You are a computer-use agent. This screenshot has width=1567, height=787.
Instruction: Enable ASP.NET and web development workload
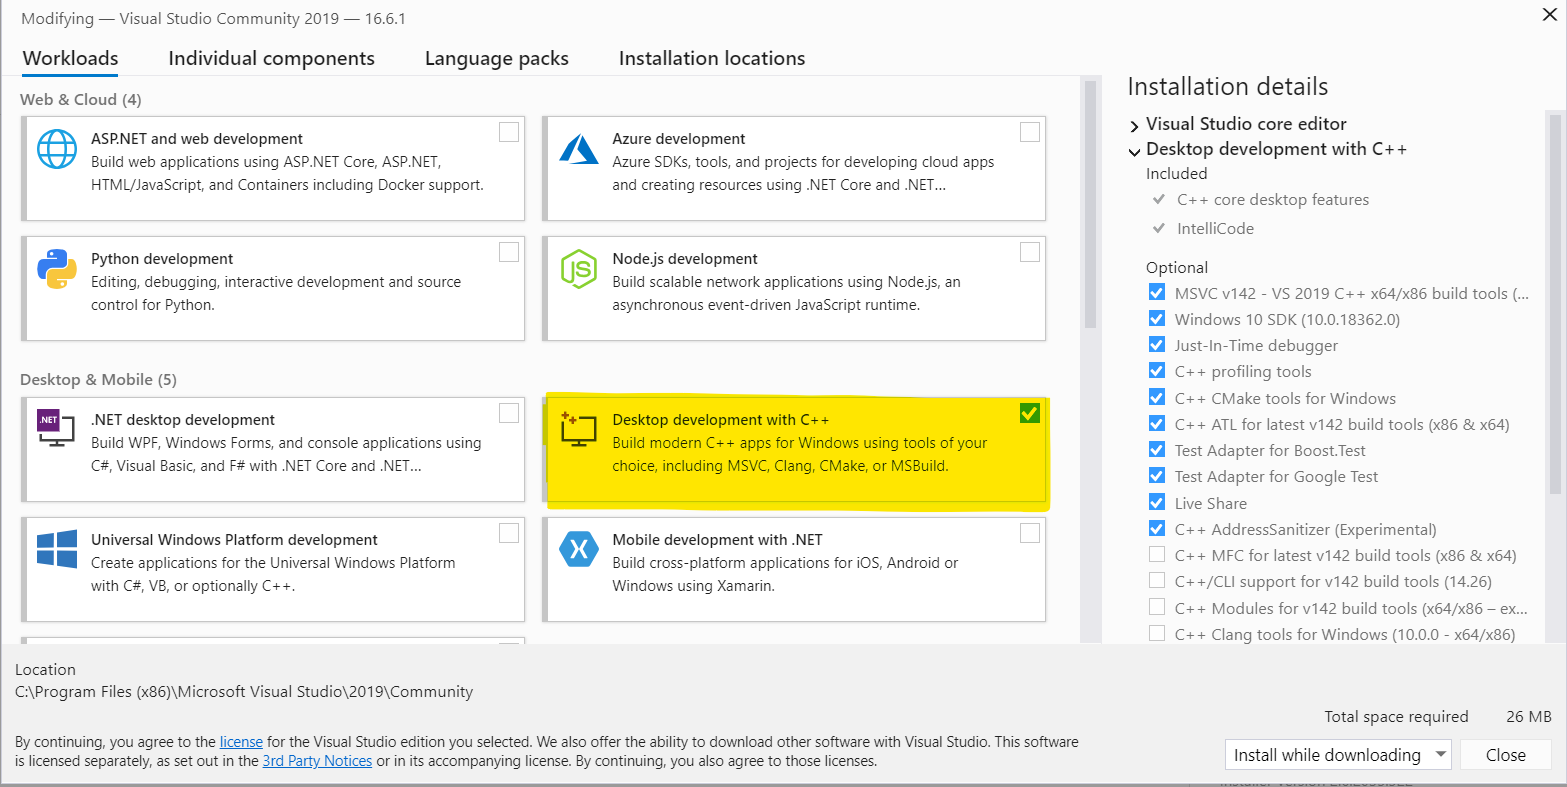click(509, 132)
